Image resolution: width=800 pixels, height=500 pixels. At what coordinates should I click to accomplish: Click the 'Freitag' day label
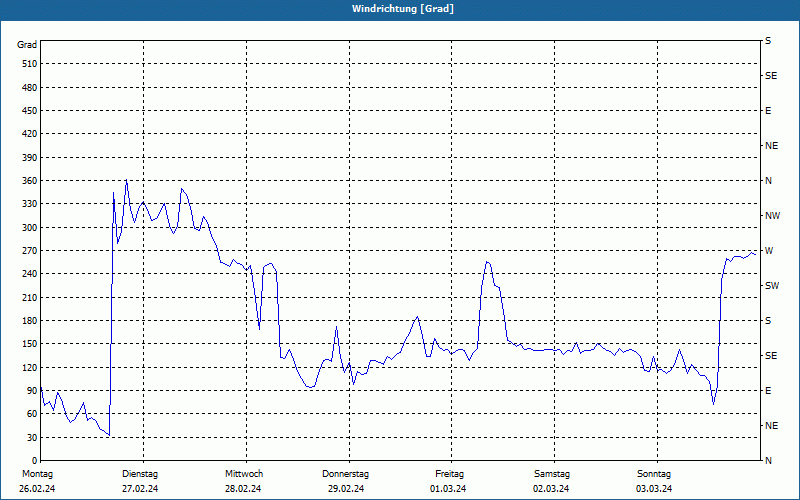coord(449,474)
